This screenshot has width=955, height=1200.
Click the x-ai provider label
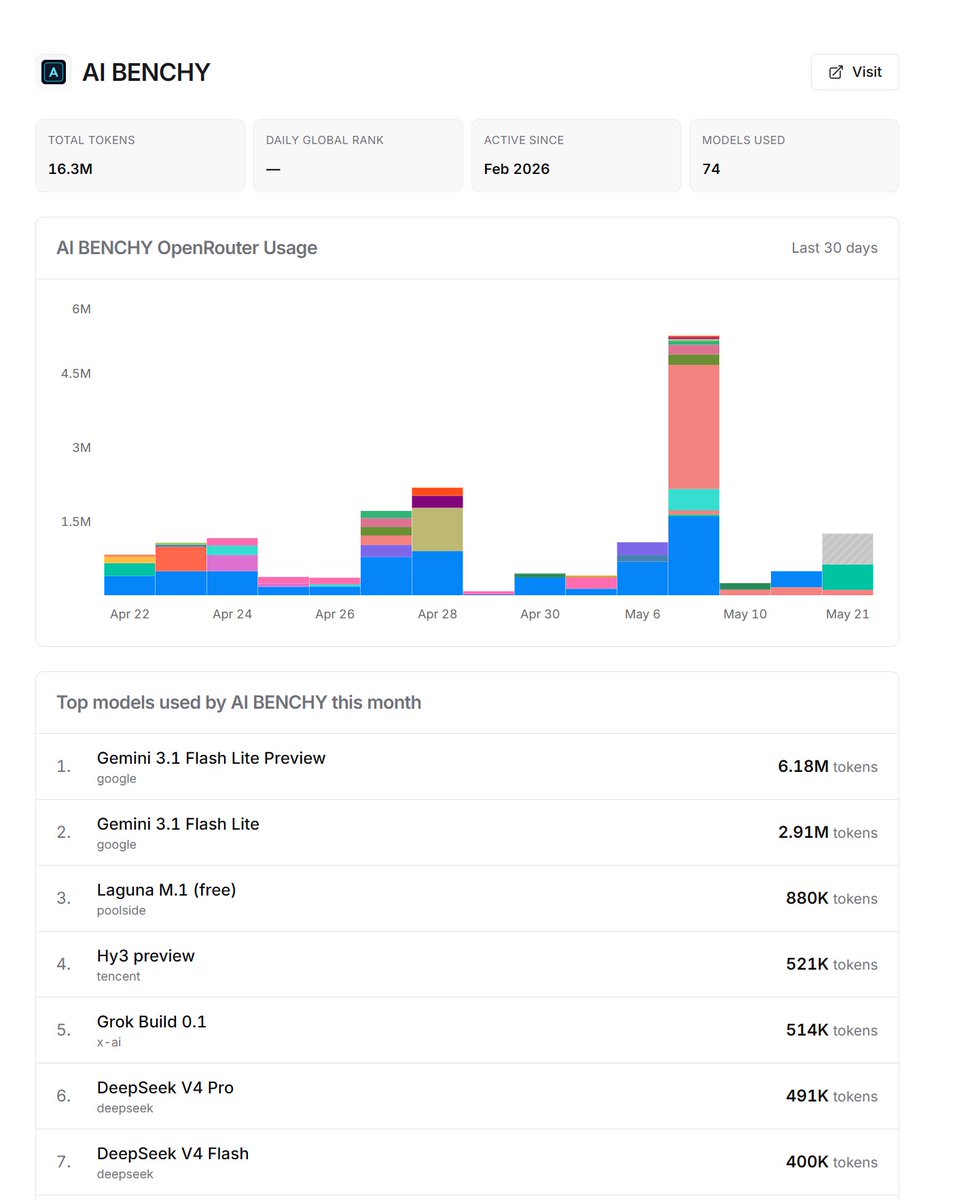point(109,1043)
